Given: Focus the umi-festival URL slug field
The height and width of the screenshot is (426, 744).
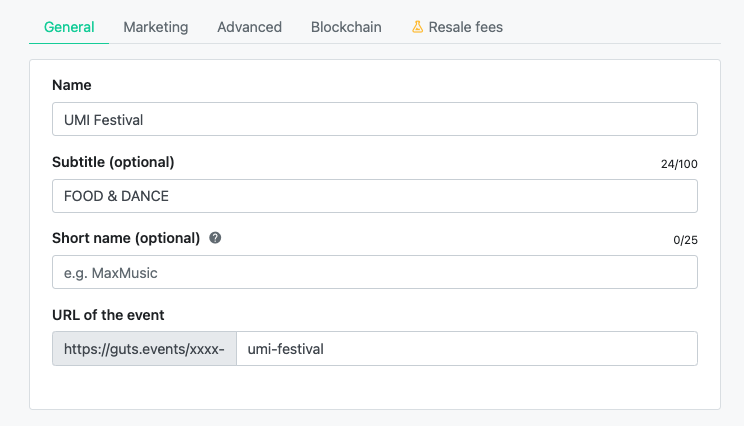Looking at the screenshot, I should (467, 349).
